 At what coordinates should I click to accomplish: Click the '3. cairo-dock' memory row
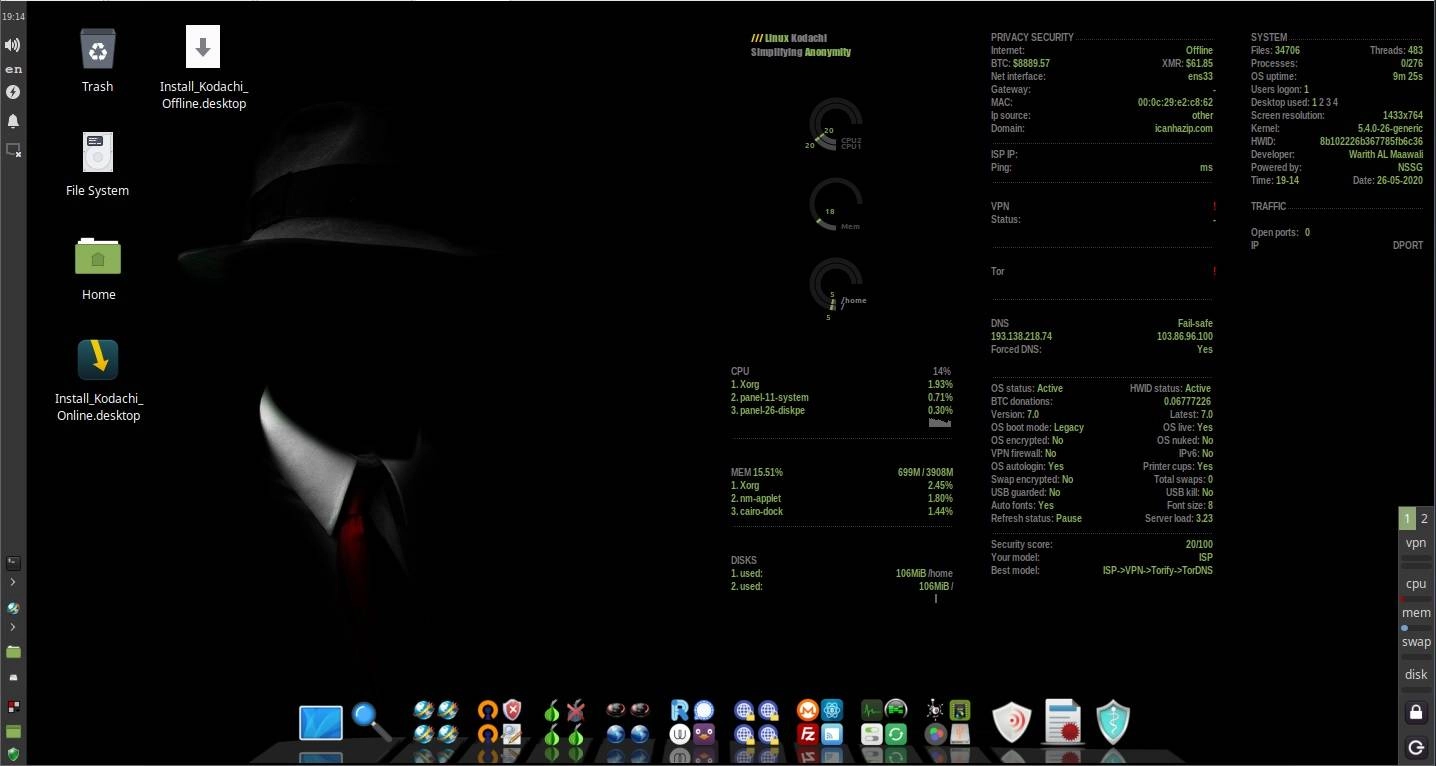[842, 511]
